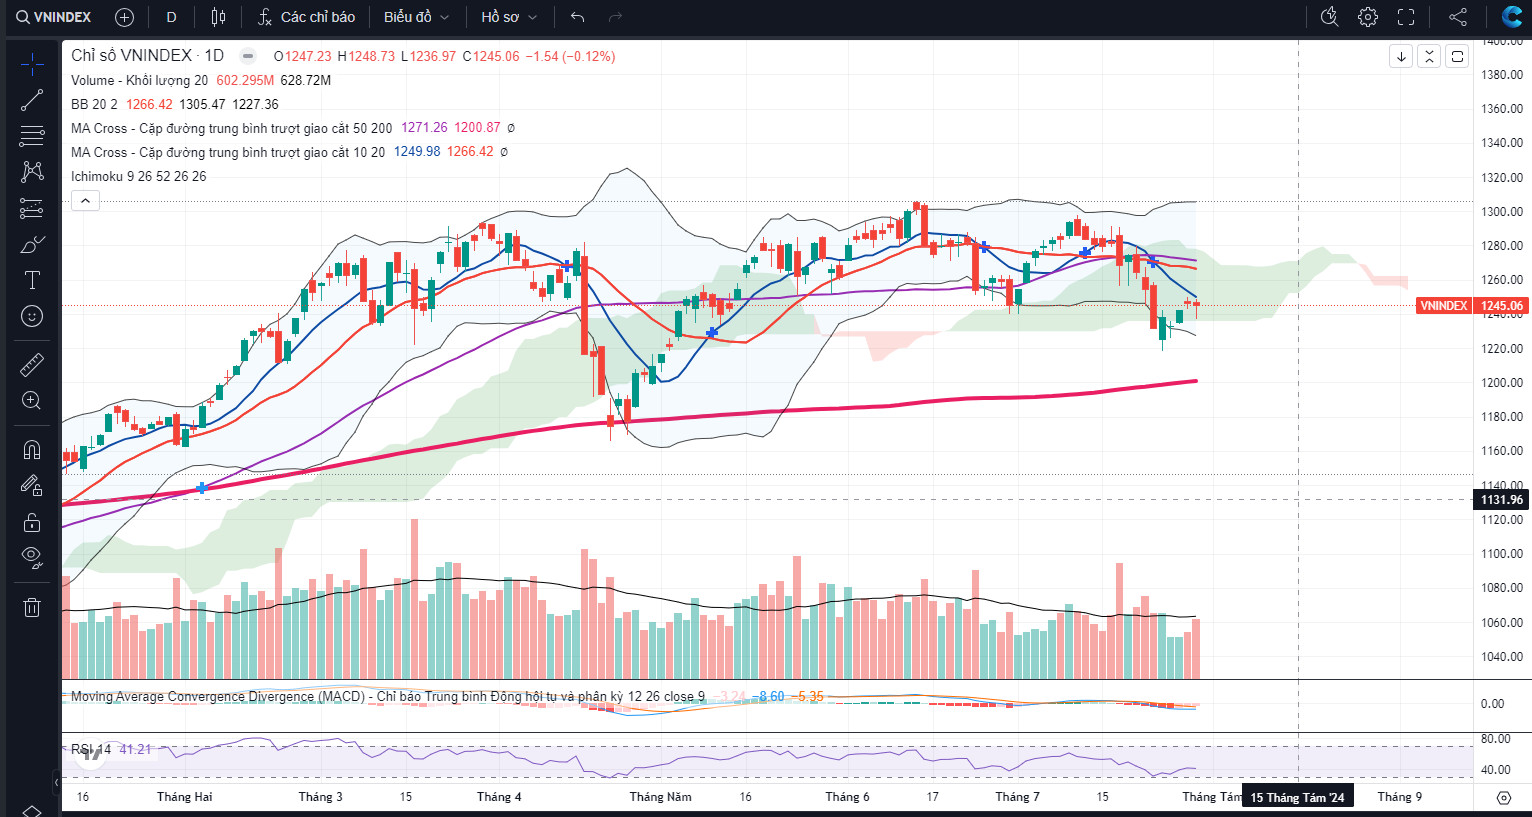This screenshot has width=1532, height=817.
Task: Select the trend line drawing tool
Action: click(32, 100)
